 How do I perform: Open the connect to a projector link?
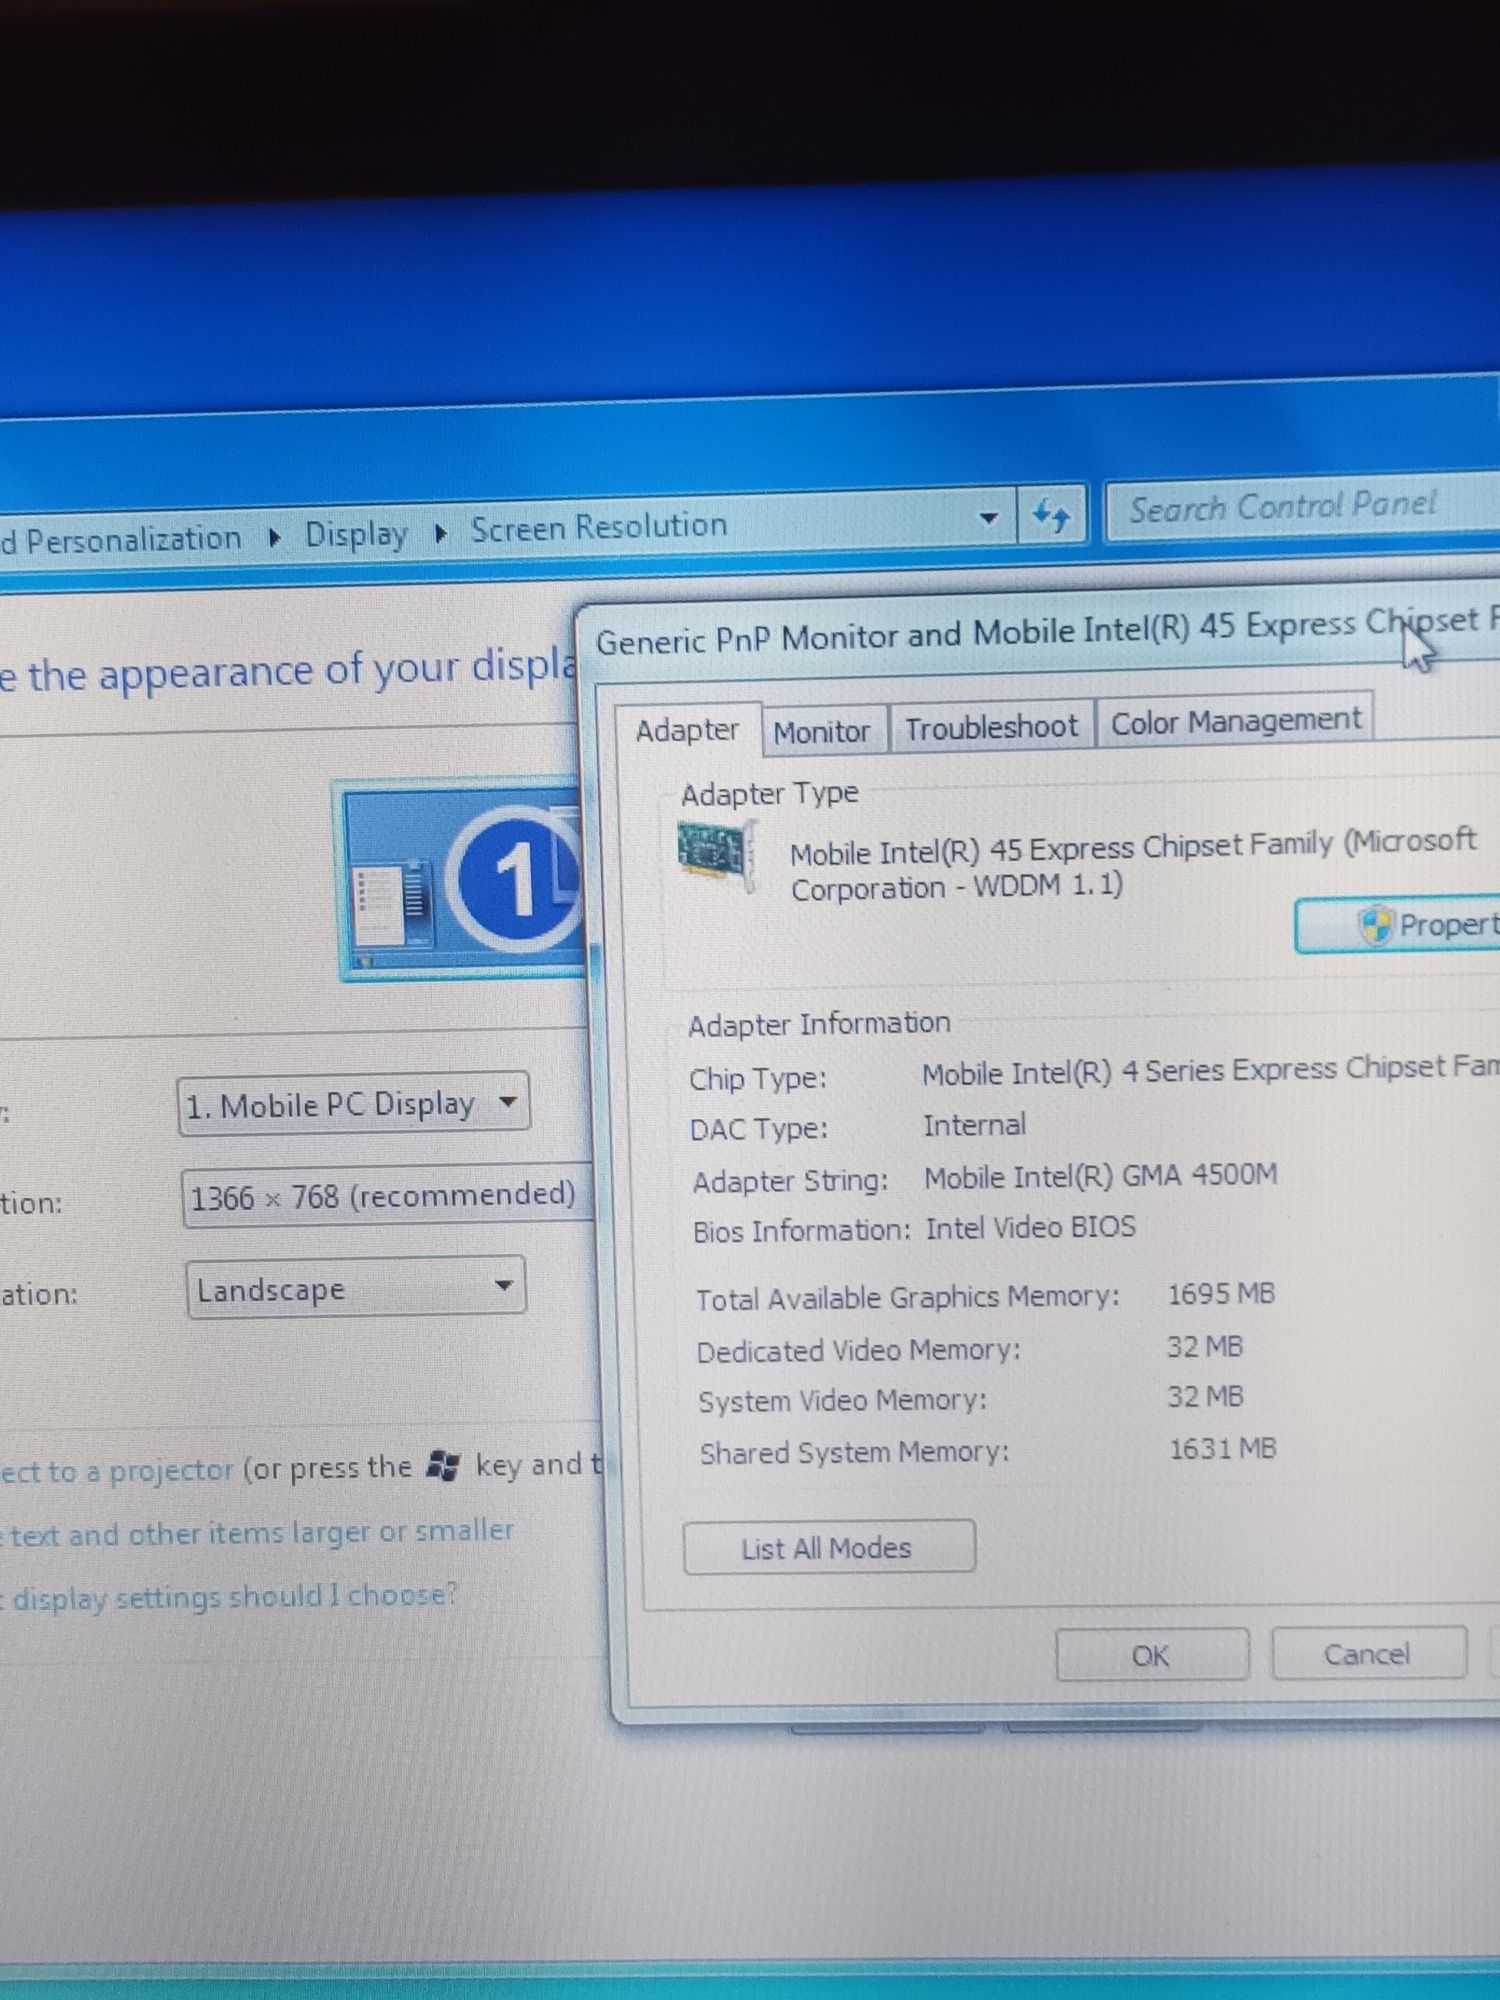pos(117,1471)
